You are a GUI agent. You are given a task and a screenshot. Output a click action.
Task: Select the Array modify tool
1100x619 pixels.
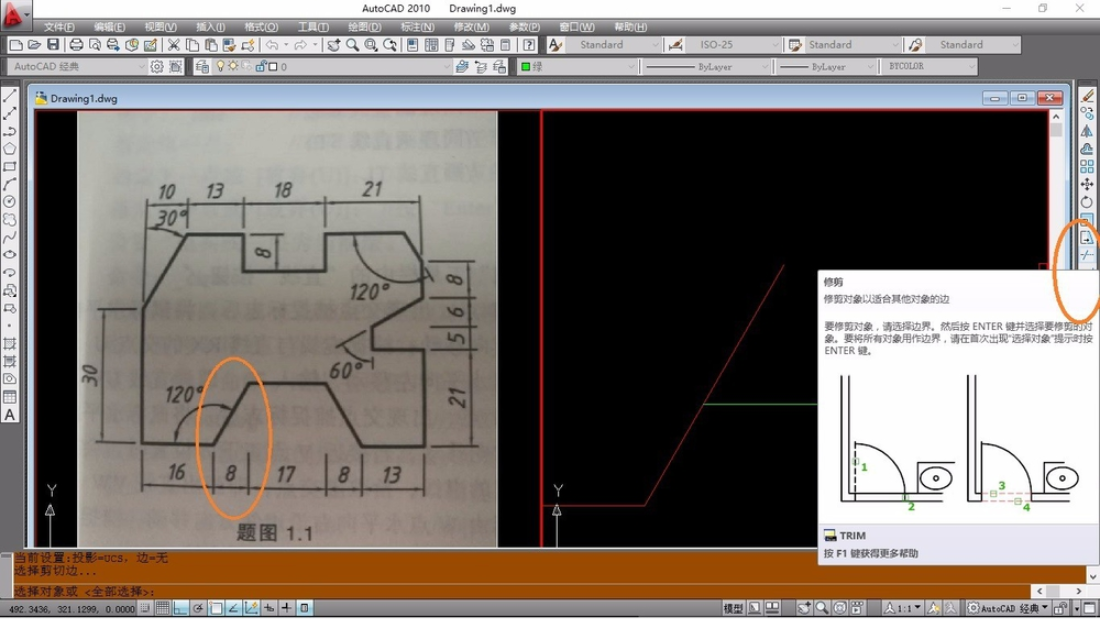pyautogui.click(x=1087, y=166)
